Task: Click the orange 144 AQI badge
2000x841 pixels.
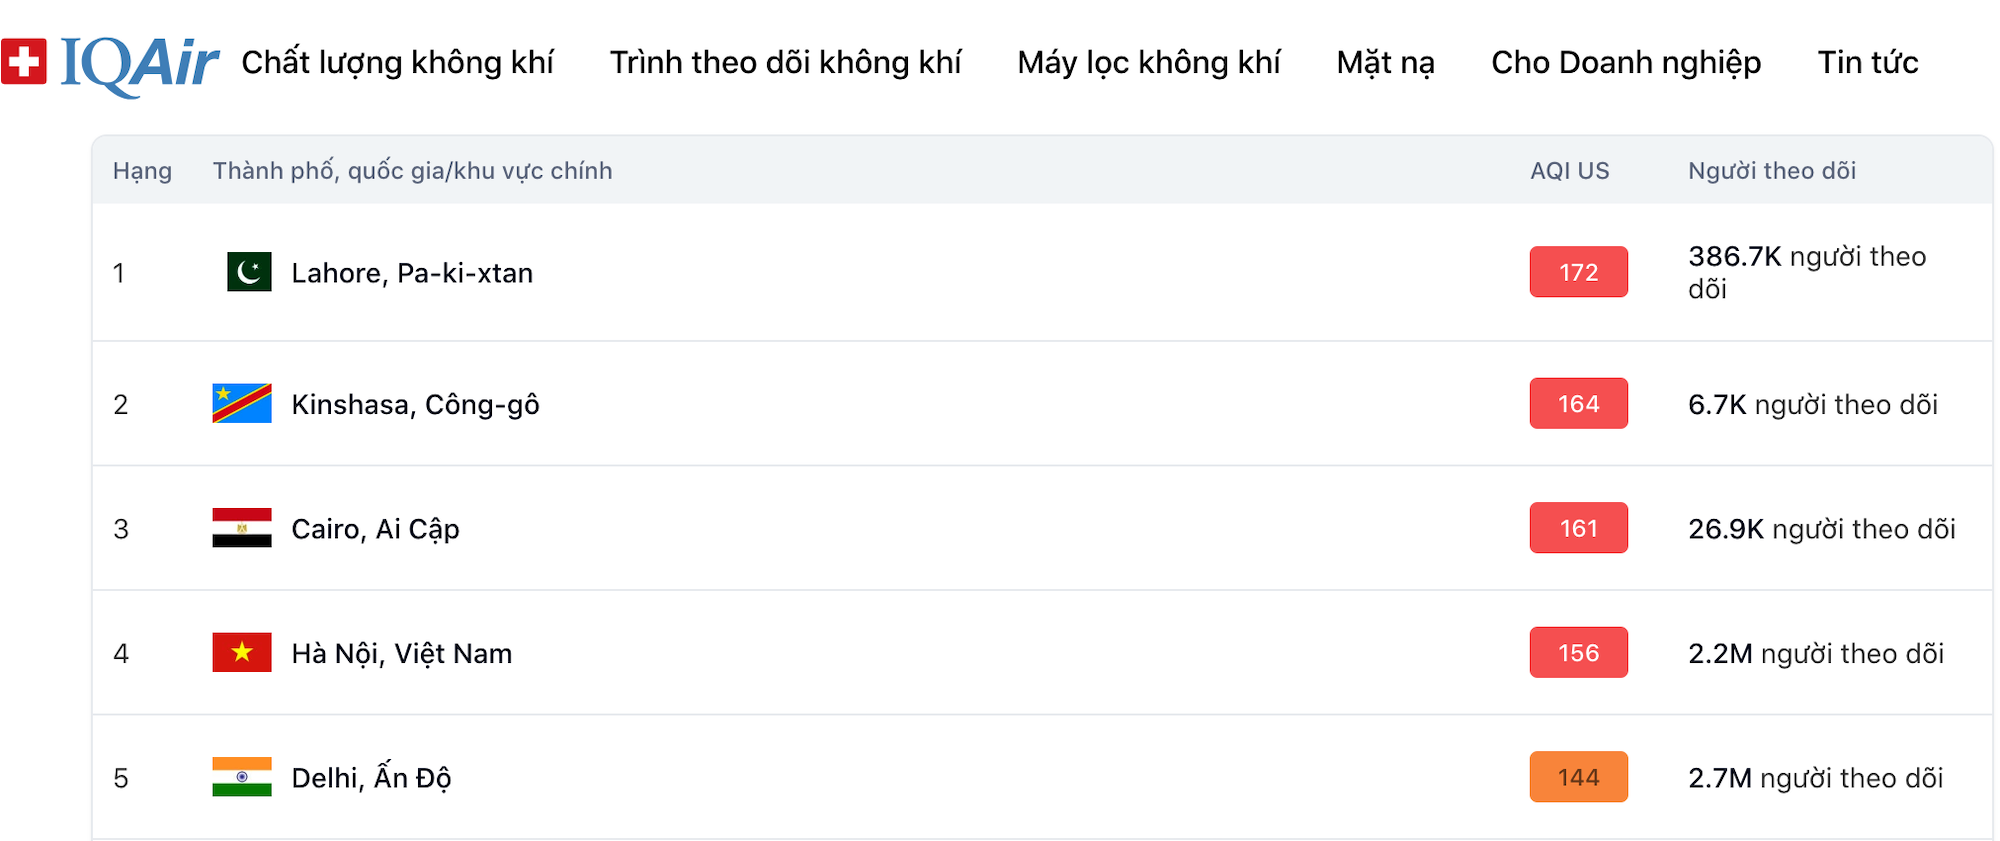Action: (1578, 777)
